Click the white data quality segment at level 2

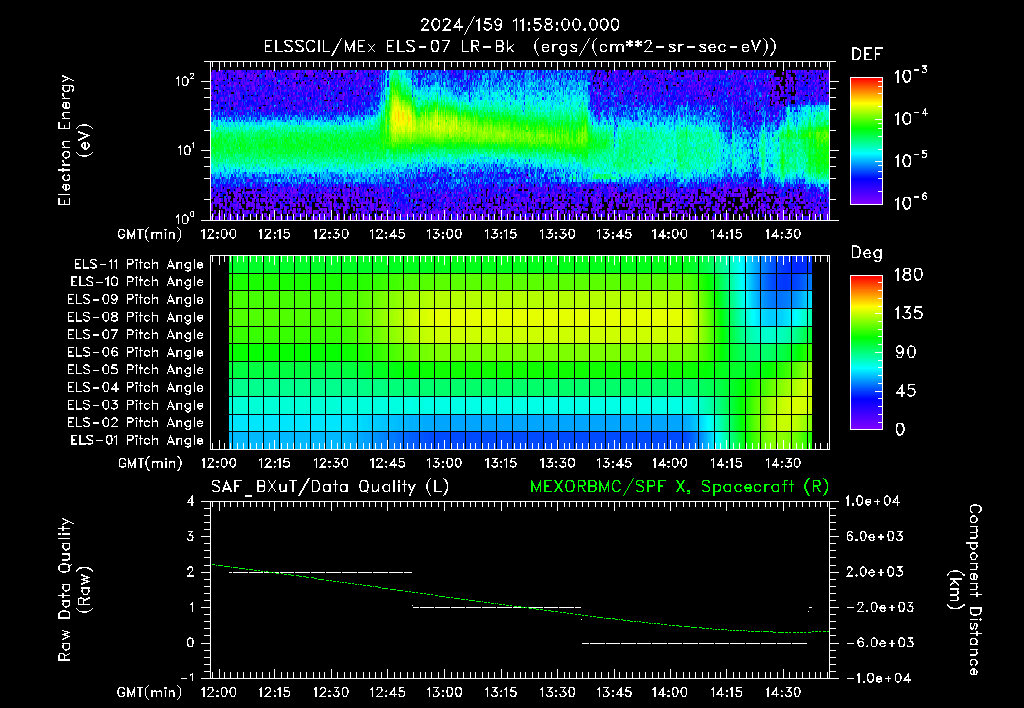(x=321, y=572)
